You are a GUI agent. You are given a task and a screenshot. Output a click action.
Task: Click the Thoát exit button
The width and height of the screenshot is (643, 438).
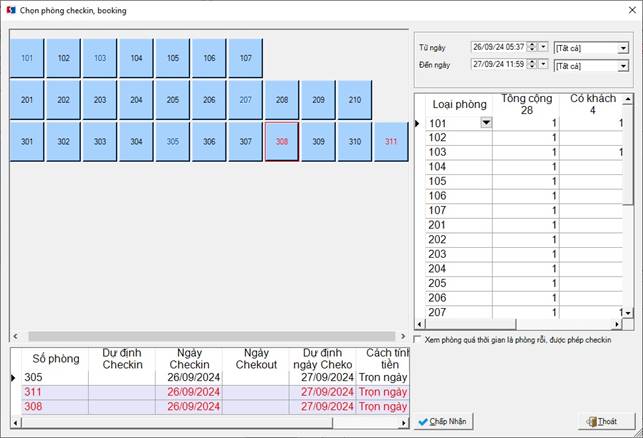(606, 421)
